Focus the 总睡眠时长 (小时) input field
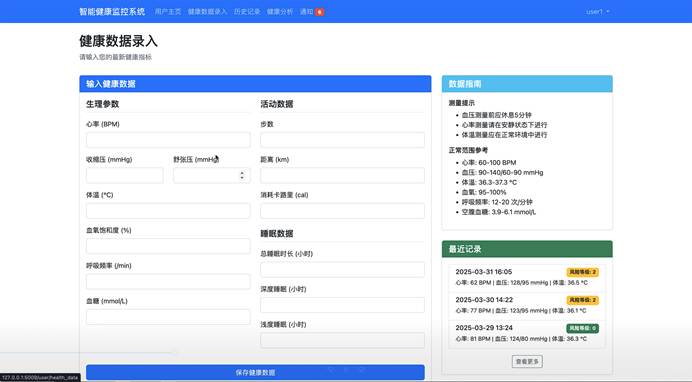692x382 pixels. click(342, 270)
